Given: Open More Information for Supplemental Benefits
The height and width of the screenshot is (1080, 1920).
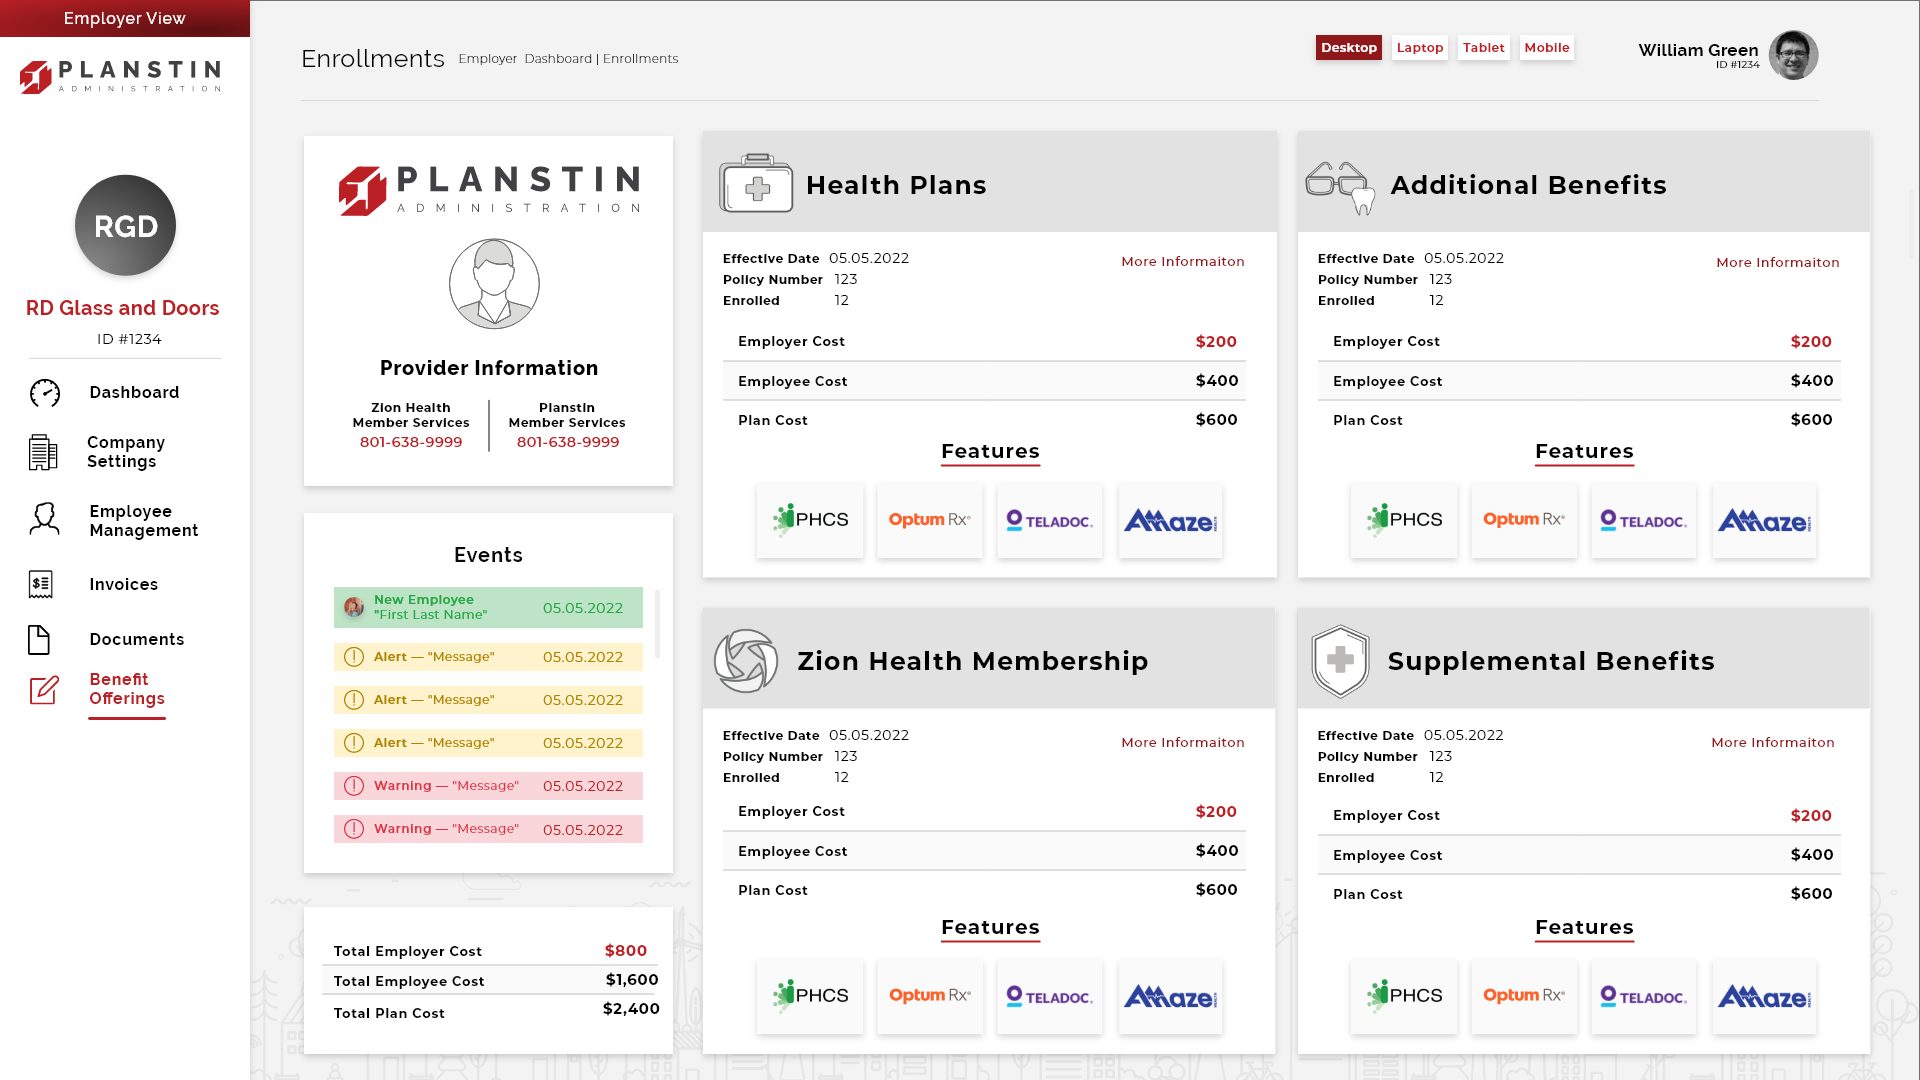Looking at the screenshot, I should pos(1772,743).
